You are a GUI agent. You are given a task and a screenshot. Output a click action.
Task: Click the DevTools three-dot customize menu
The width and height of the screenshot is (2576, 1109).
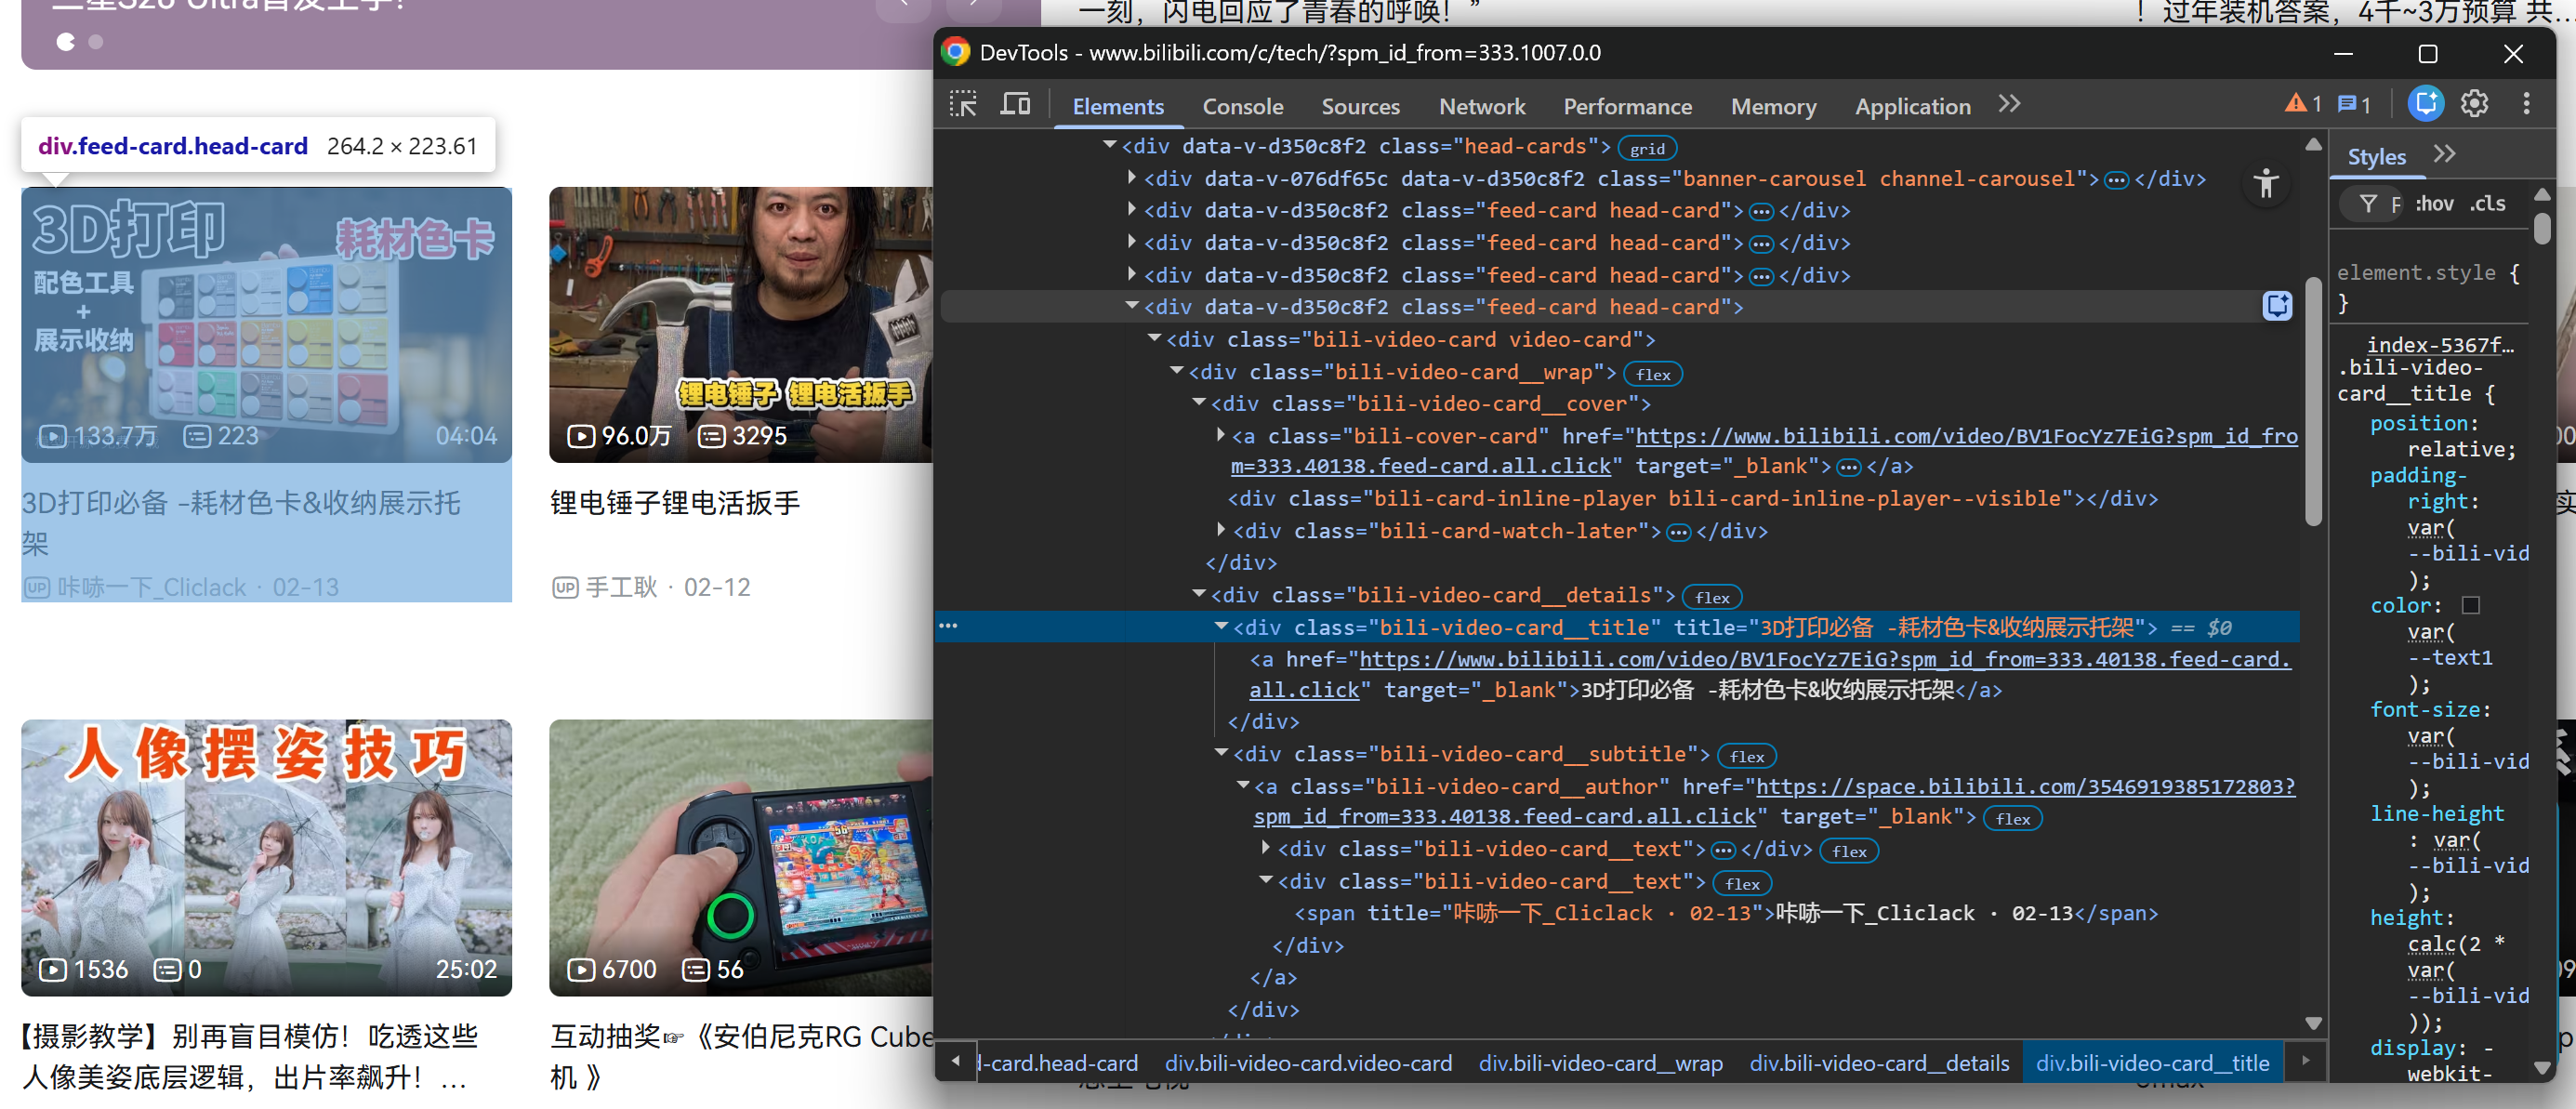2526,105
